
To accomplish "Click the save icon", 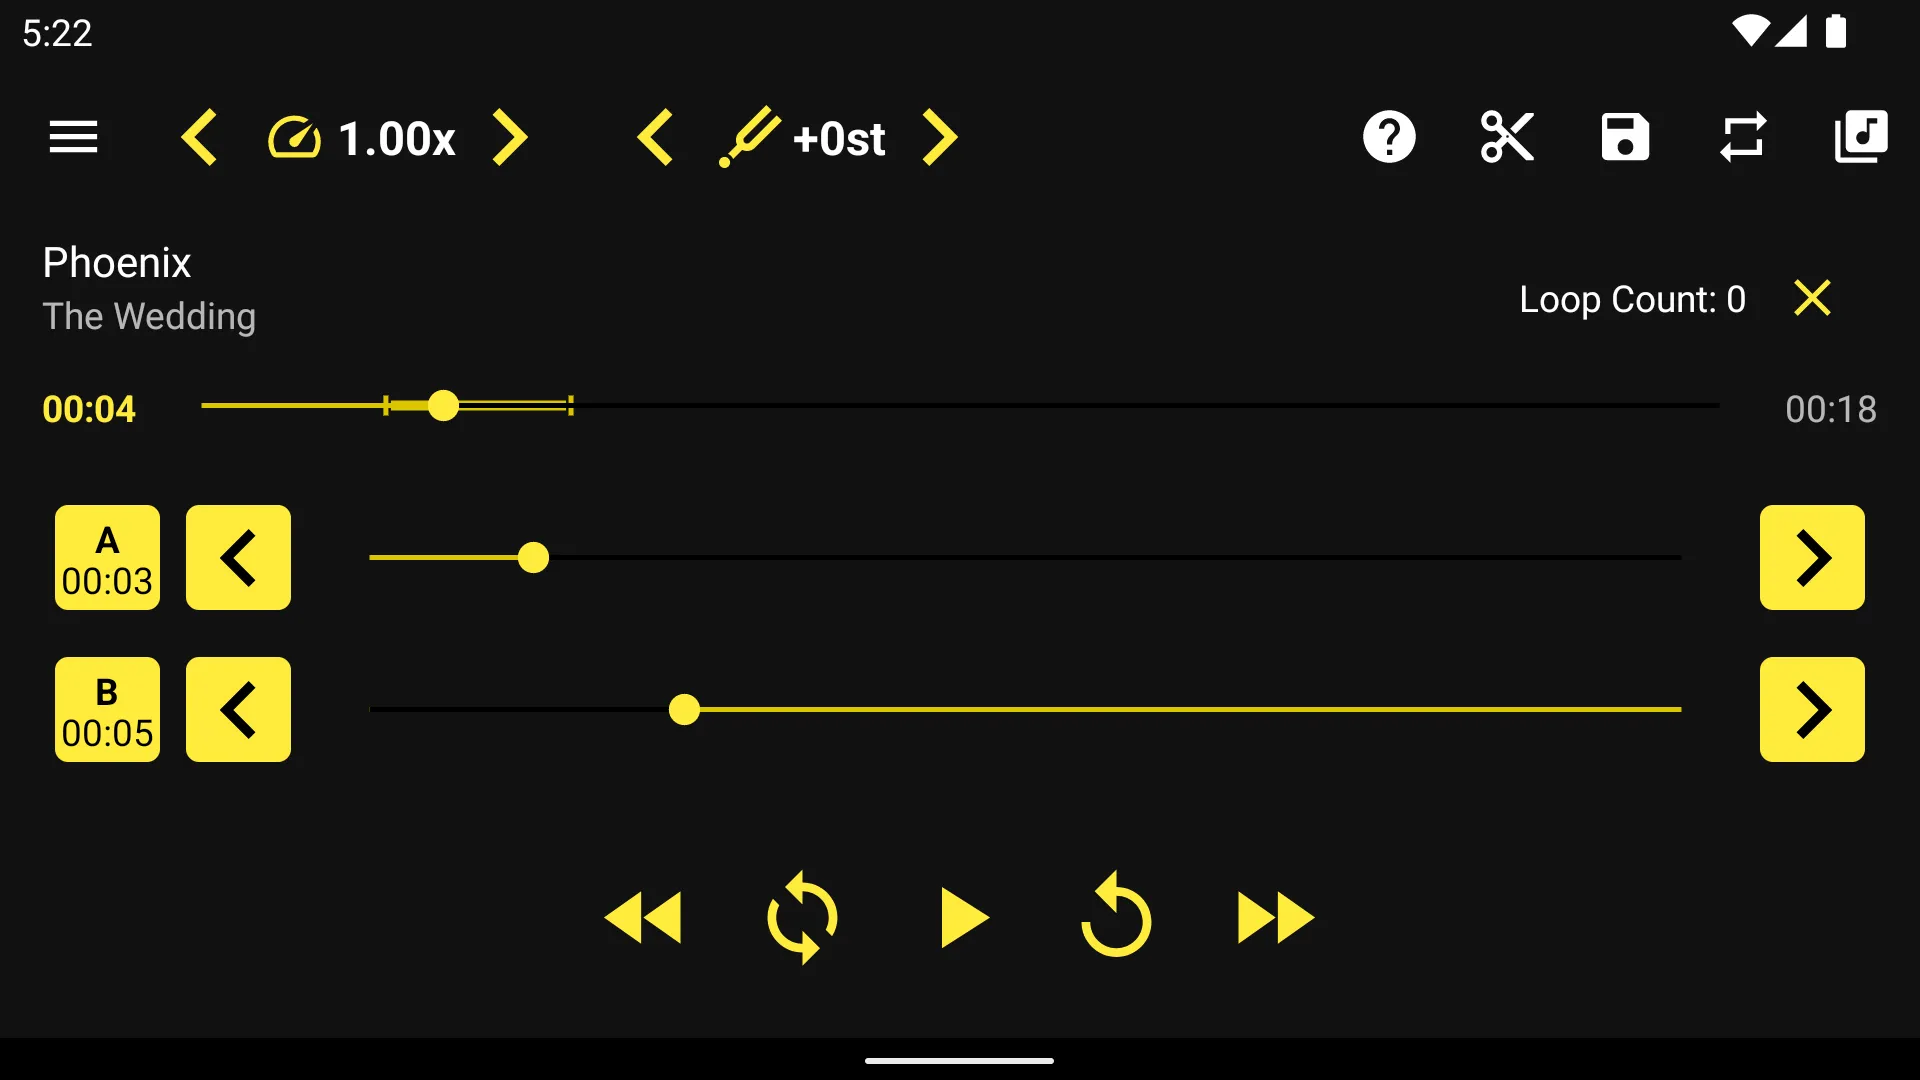I will (1625, 137).
